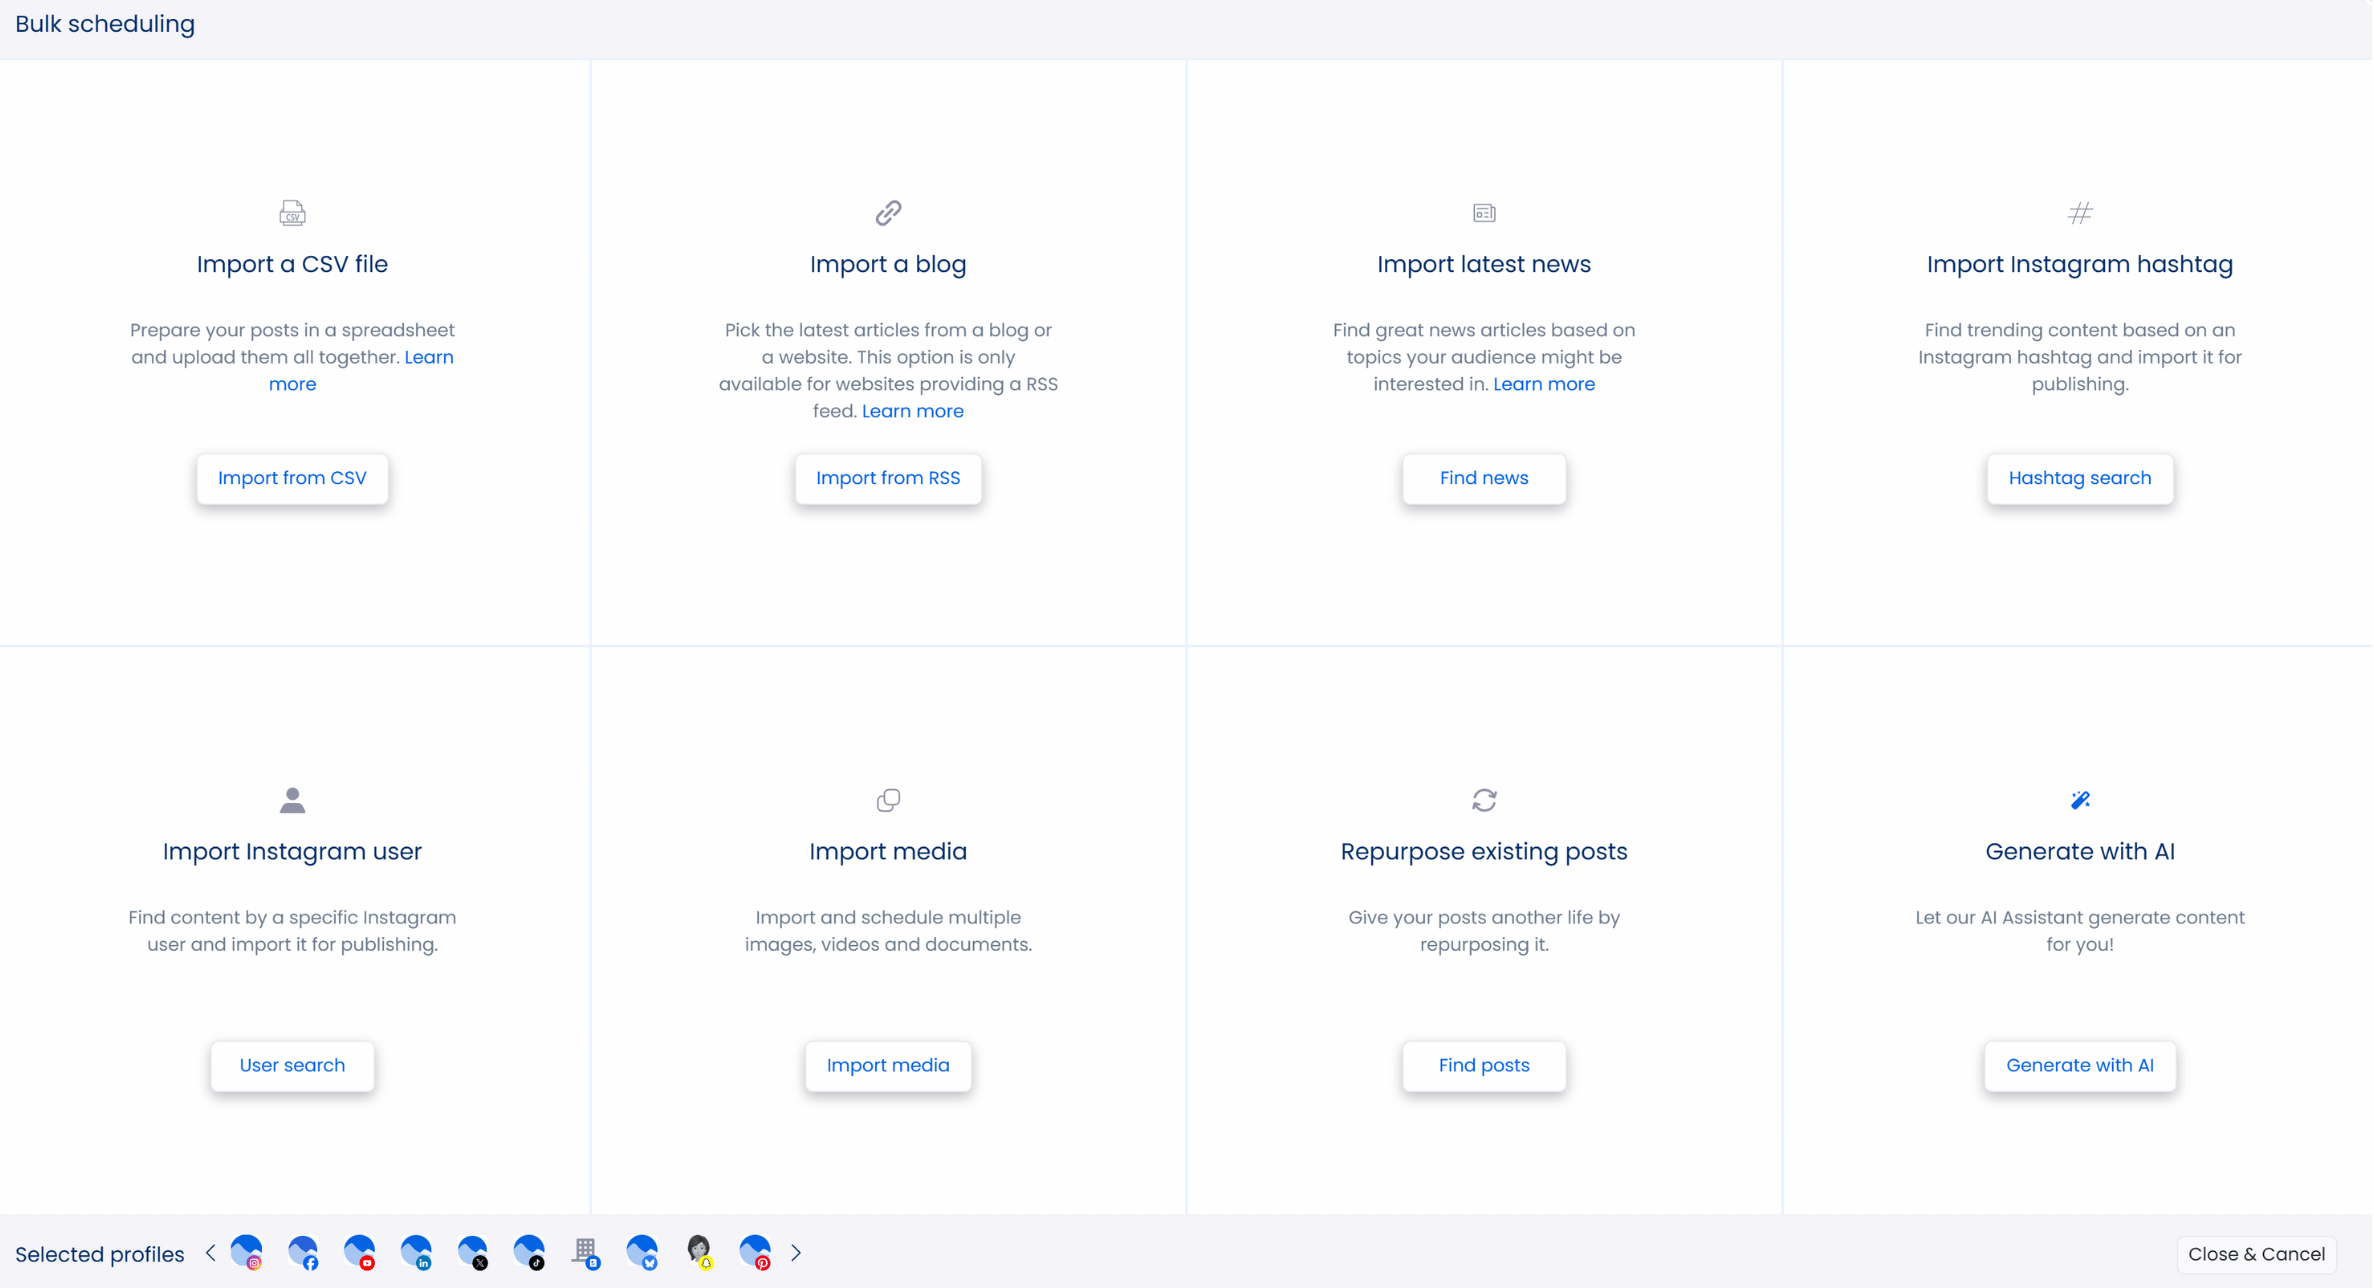
Task: Select the LinkedIn profile avatar
Action: coord(416,1252)
